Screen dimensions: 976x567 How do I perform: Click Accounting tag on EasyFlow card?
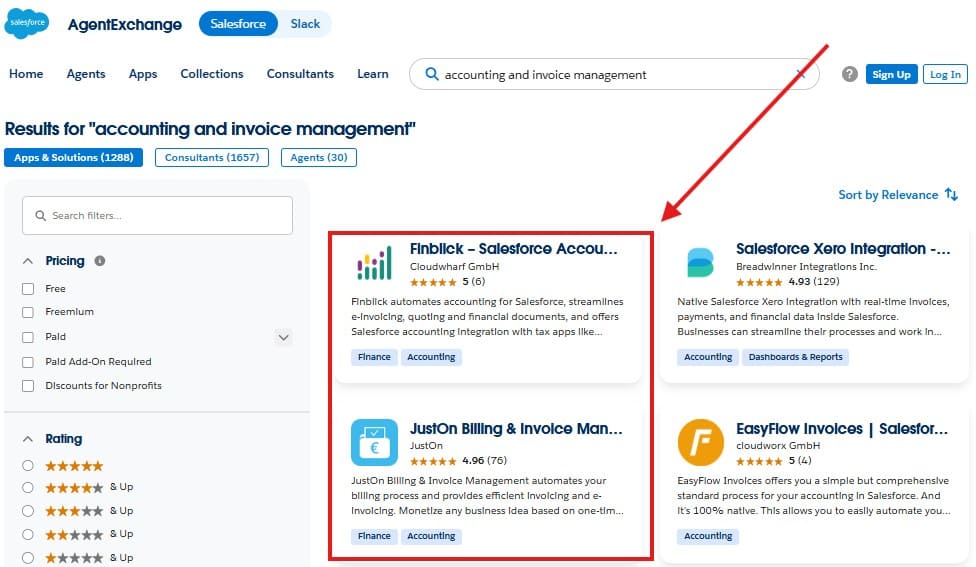[708, 536]
